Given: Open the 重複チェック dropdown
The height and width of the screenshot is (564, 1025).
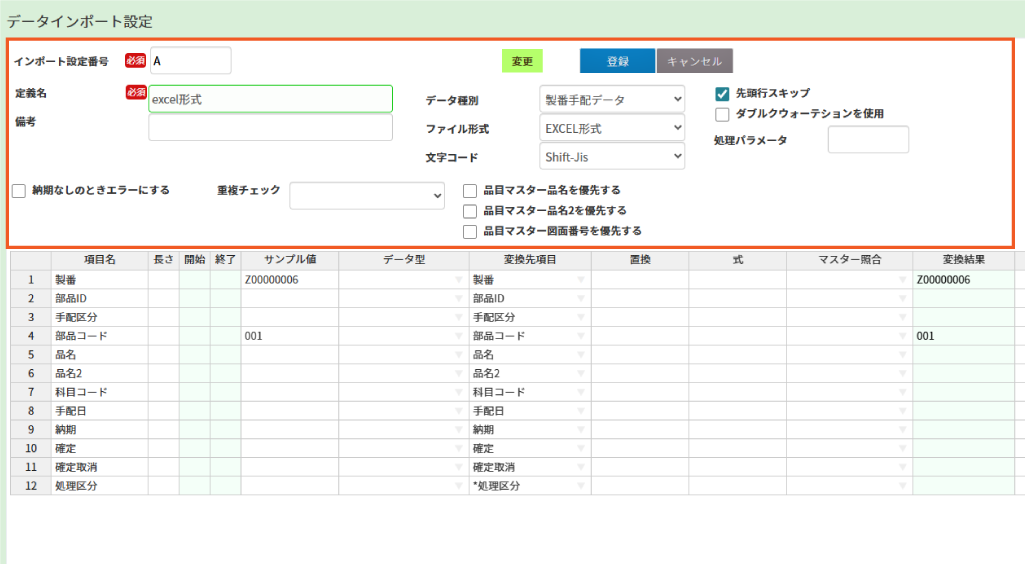Looking at the screenshot, I should coord(367,196).
